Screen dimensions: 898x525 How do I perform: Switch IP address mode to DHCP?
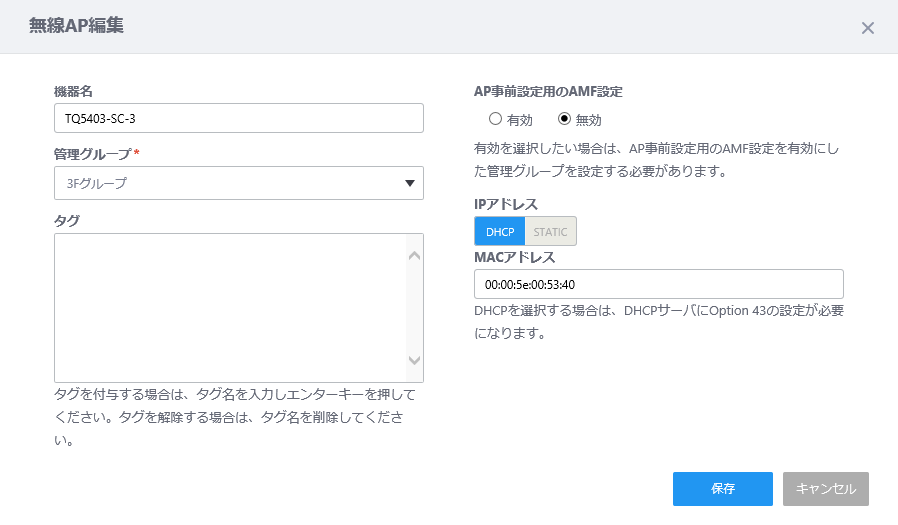(x=500, y=231)
